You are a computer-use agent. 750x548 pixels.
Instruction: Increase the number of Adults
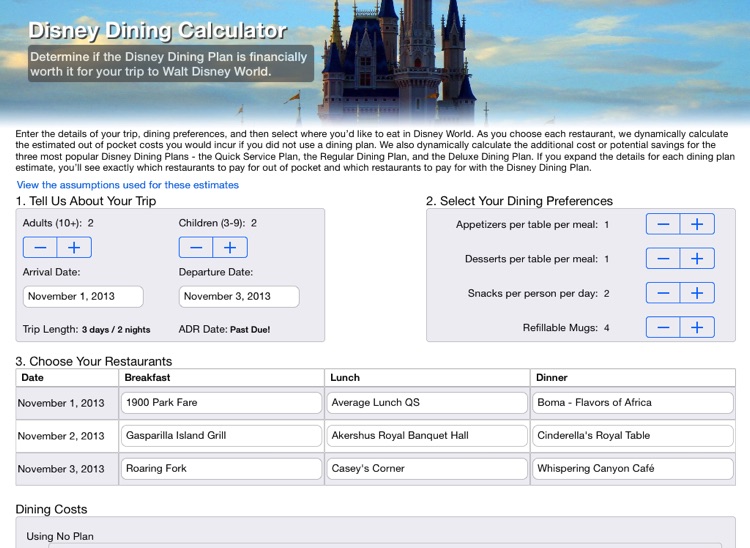tap(74, 247)
